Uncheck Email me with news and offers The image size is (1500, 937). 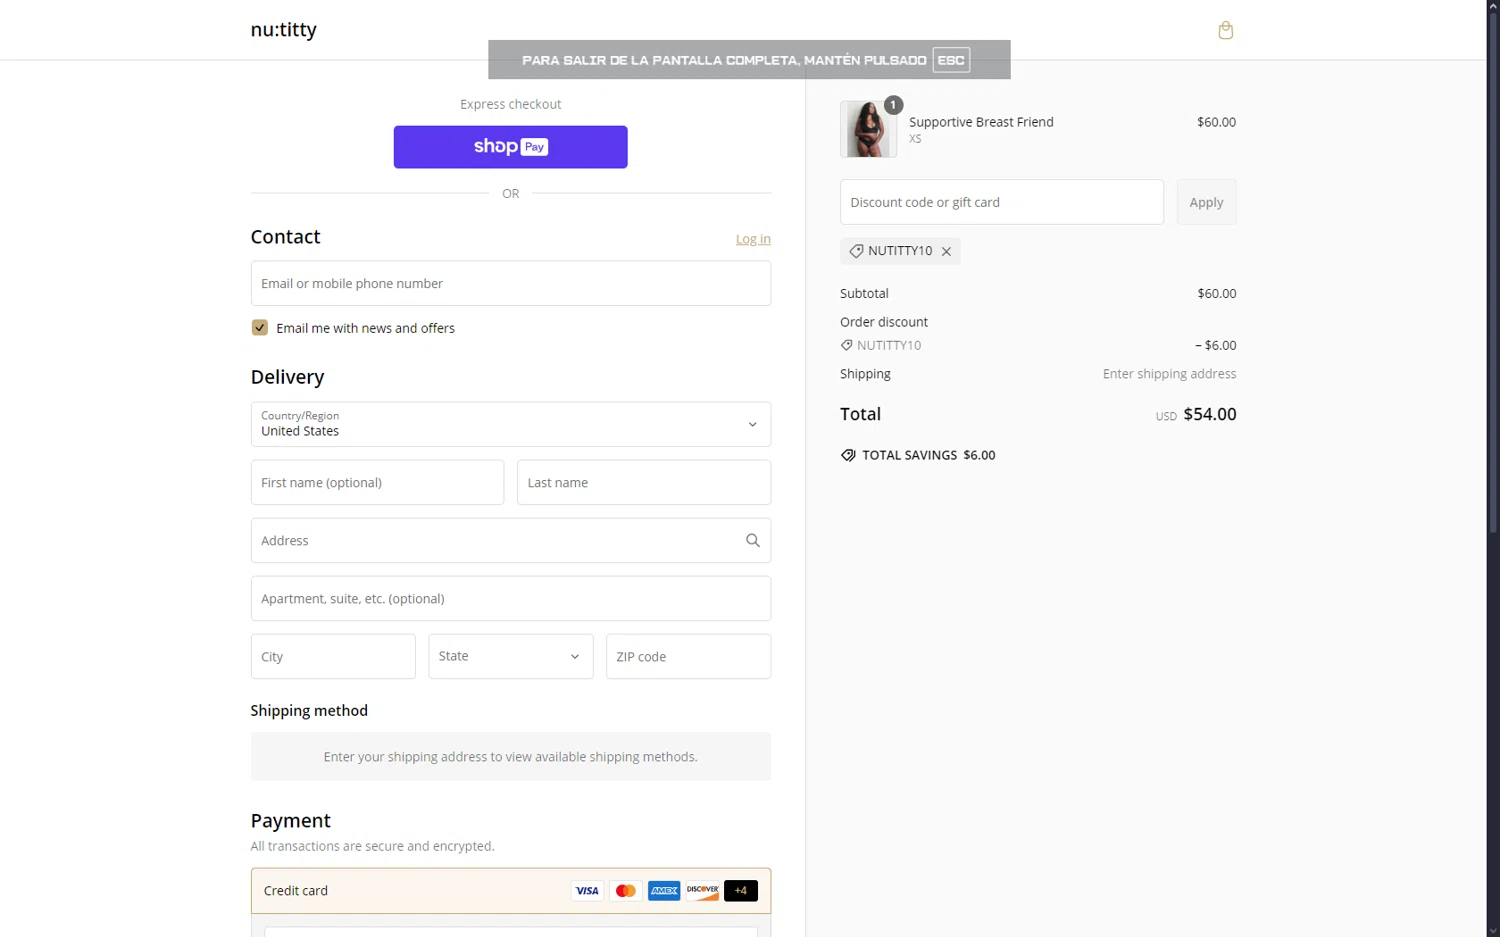click(x=260, y=328)
